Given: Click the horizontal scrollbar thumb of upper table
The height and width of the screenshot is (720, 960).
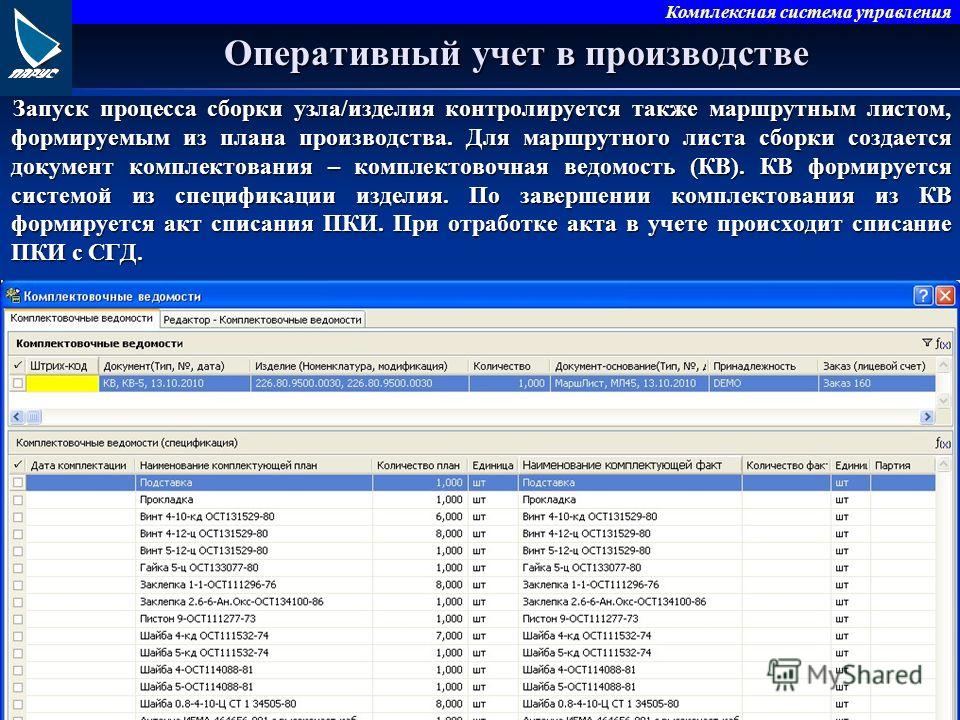Looking at the screenshot, I should 34,417.
